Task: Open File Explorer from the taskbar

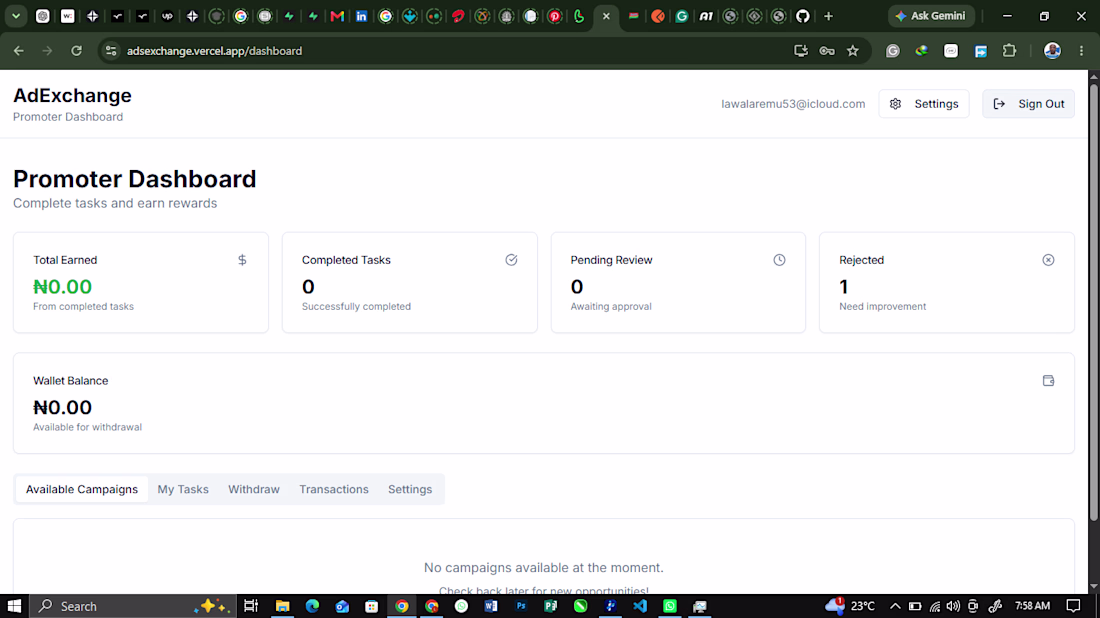Action: (283, 606)
